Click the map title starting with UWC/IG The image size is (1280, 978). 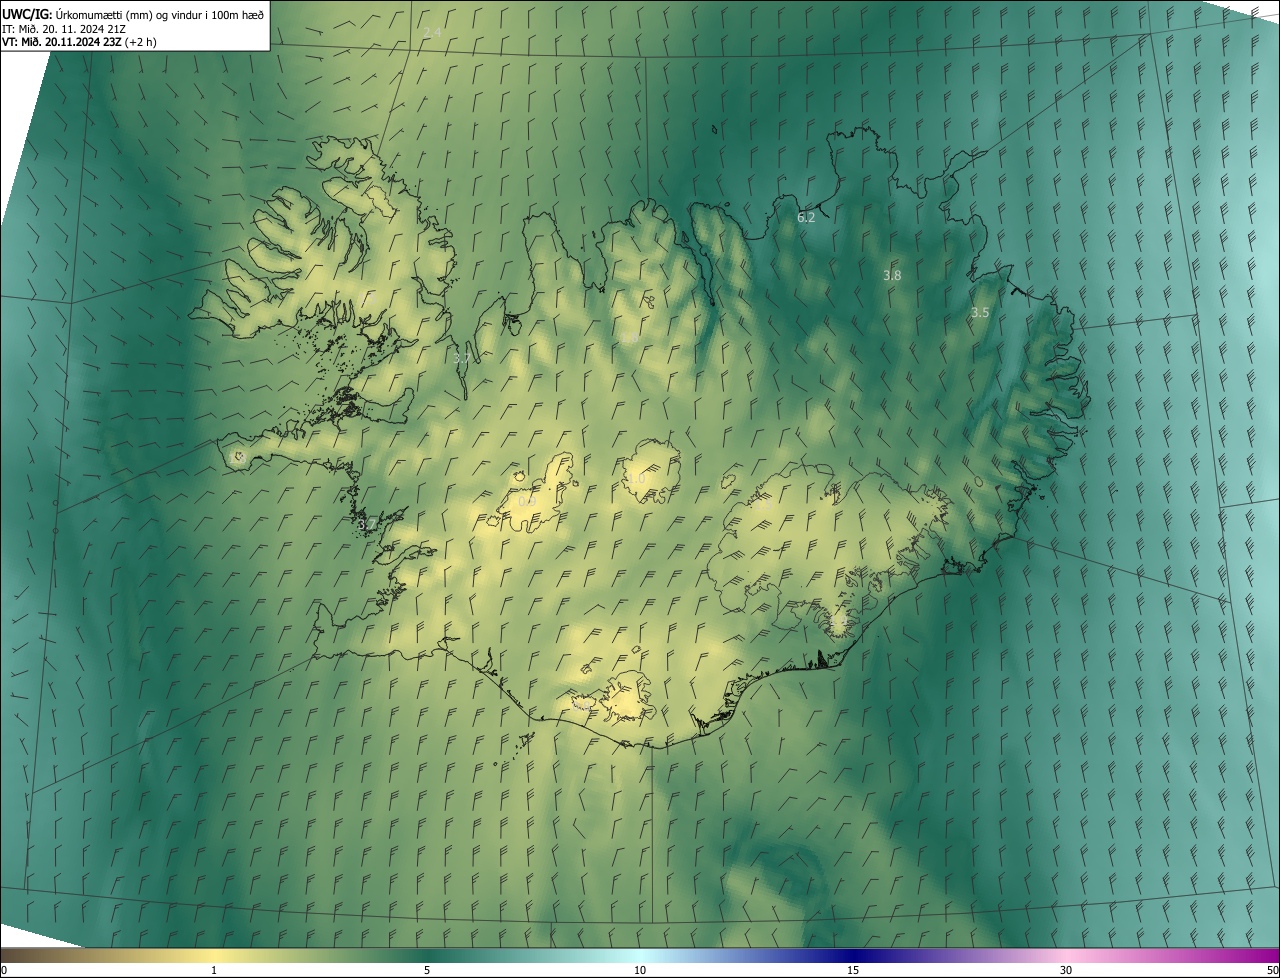coord(133,14)
